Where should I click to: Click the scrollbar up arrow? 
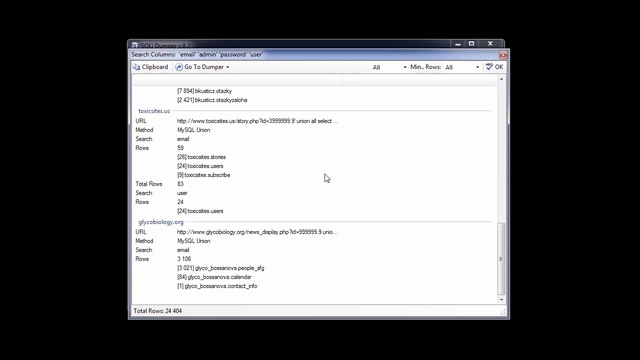coord(501,79)
